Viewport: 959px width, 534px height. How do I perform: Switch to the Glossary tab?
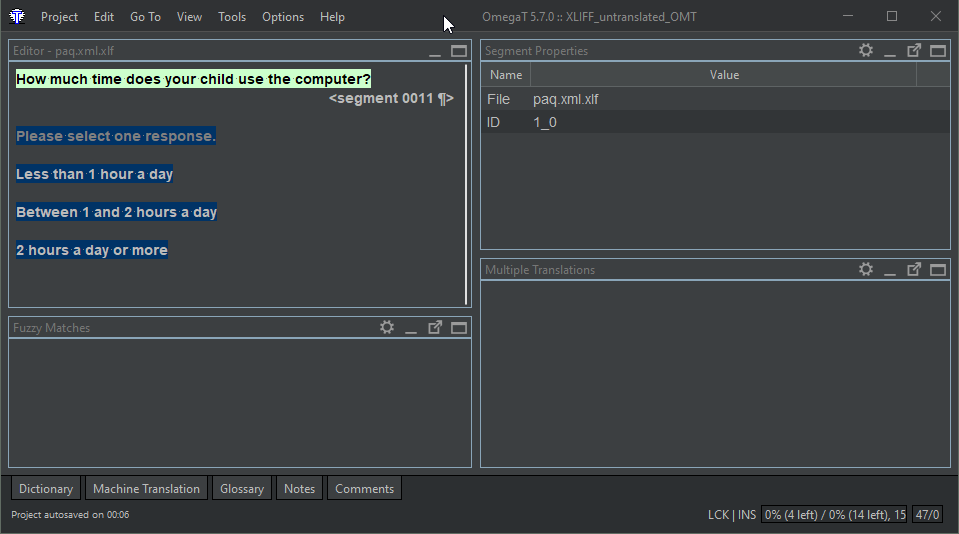[x=242, y=489]
